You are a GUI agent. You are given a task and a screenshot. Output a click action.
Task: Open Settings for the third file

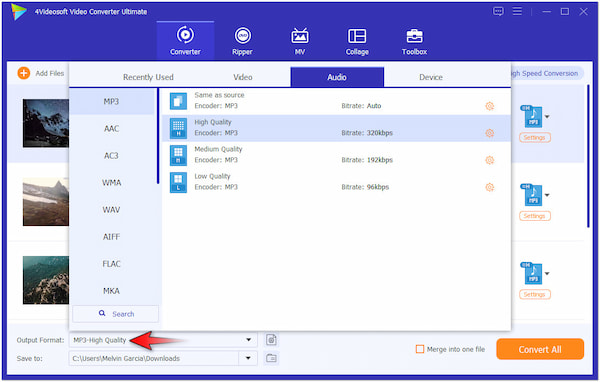coord(535,294)
